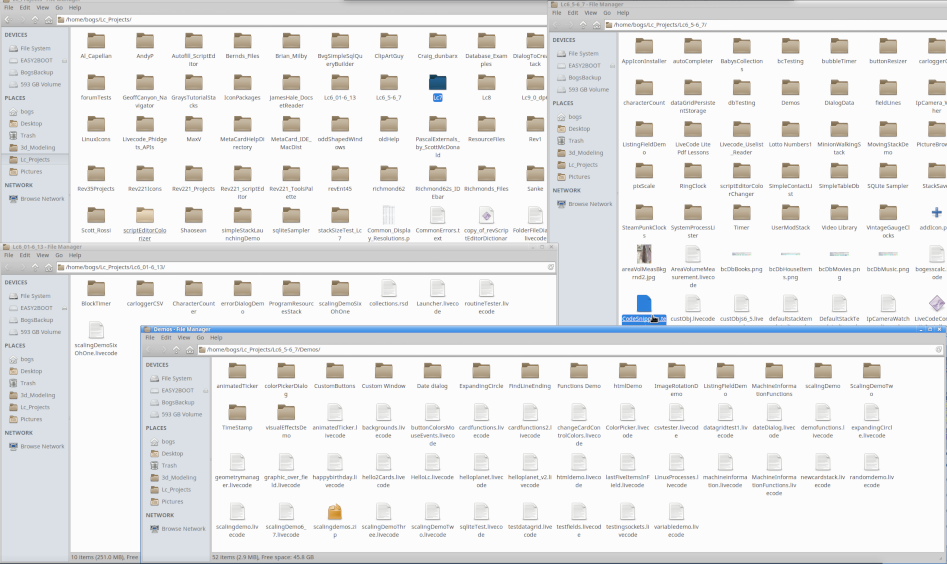Screen dimensions: 947x564
Task: Select the addIcon.png file icon
Action: point(935,213)
